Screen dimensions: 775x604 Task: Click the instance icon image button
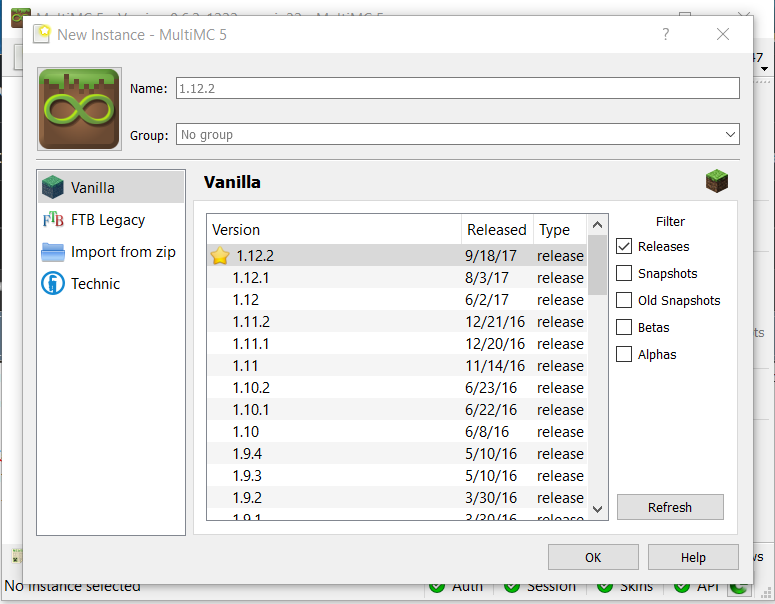(x=79, y=109)
